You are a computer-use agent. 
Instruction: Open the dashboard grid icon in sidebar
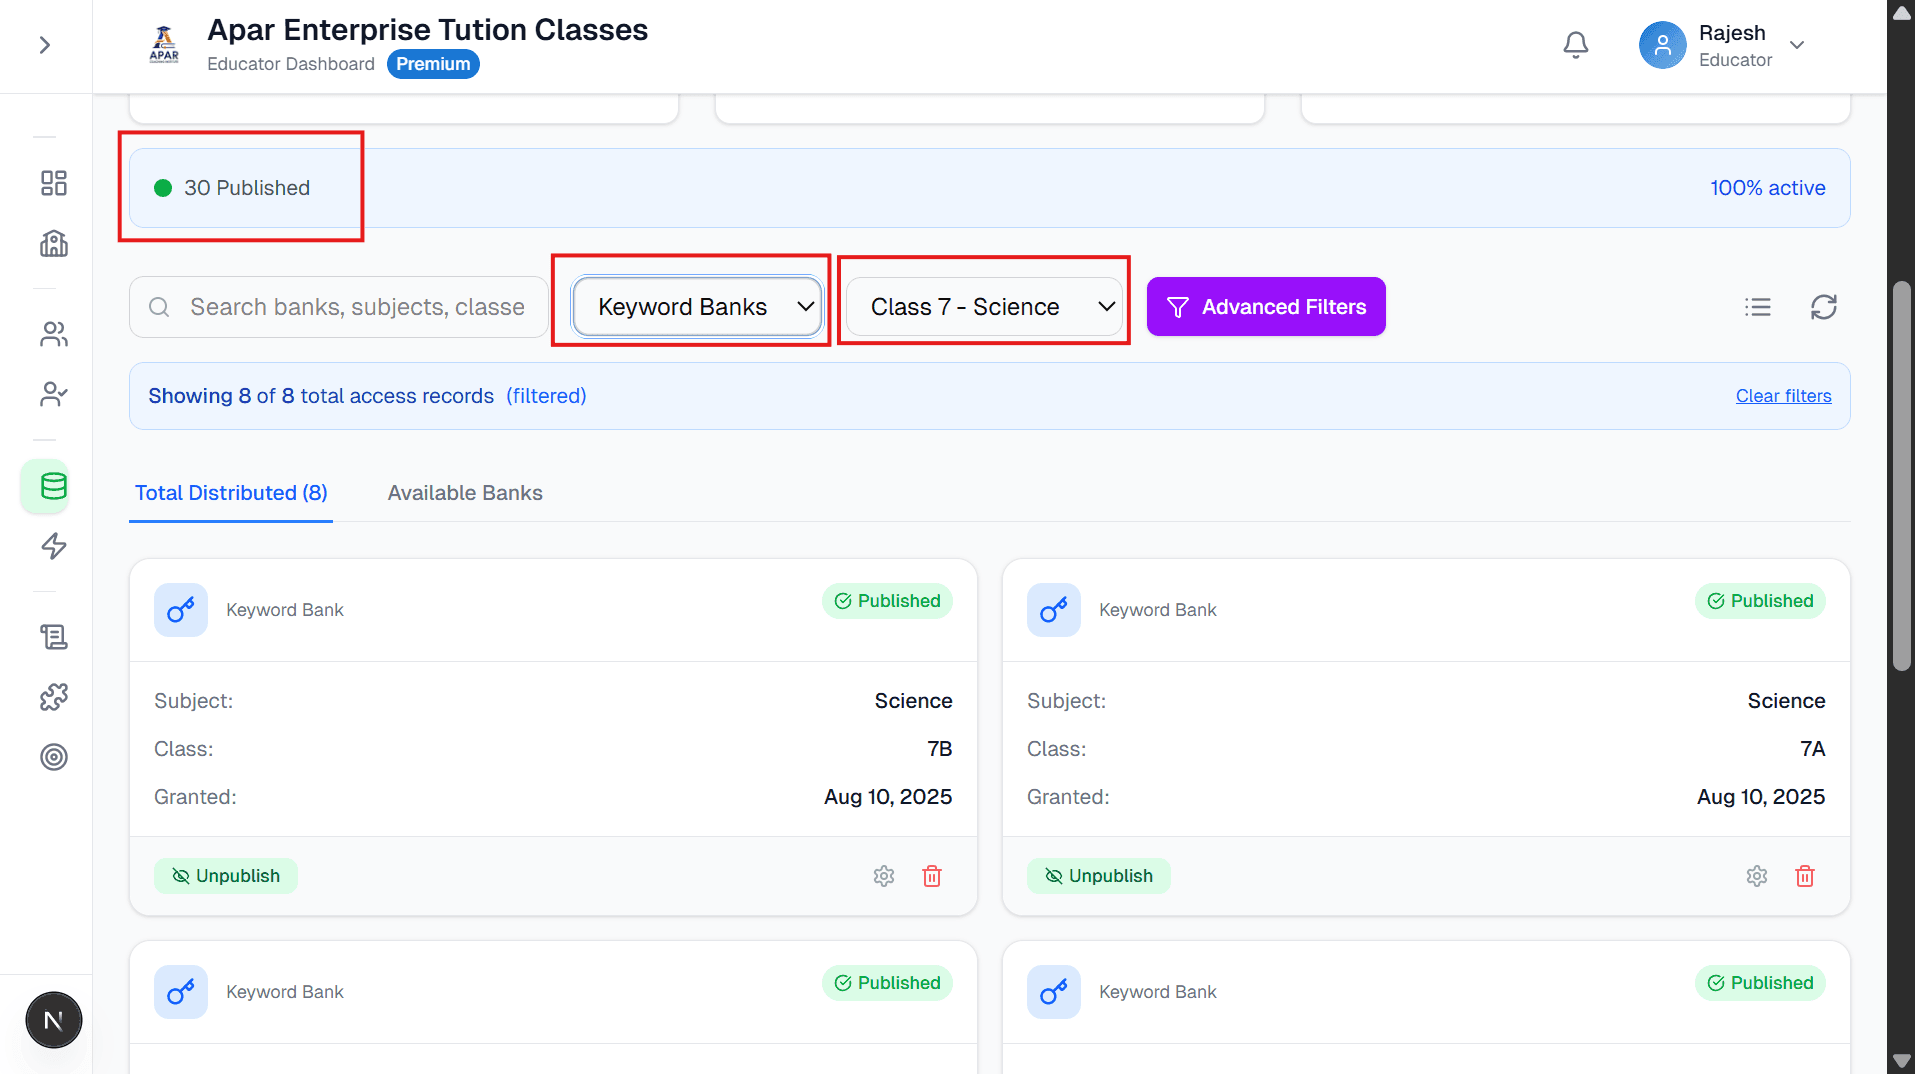[x=54, y=183]
